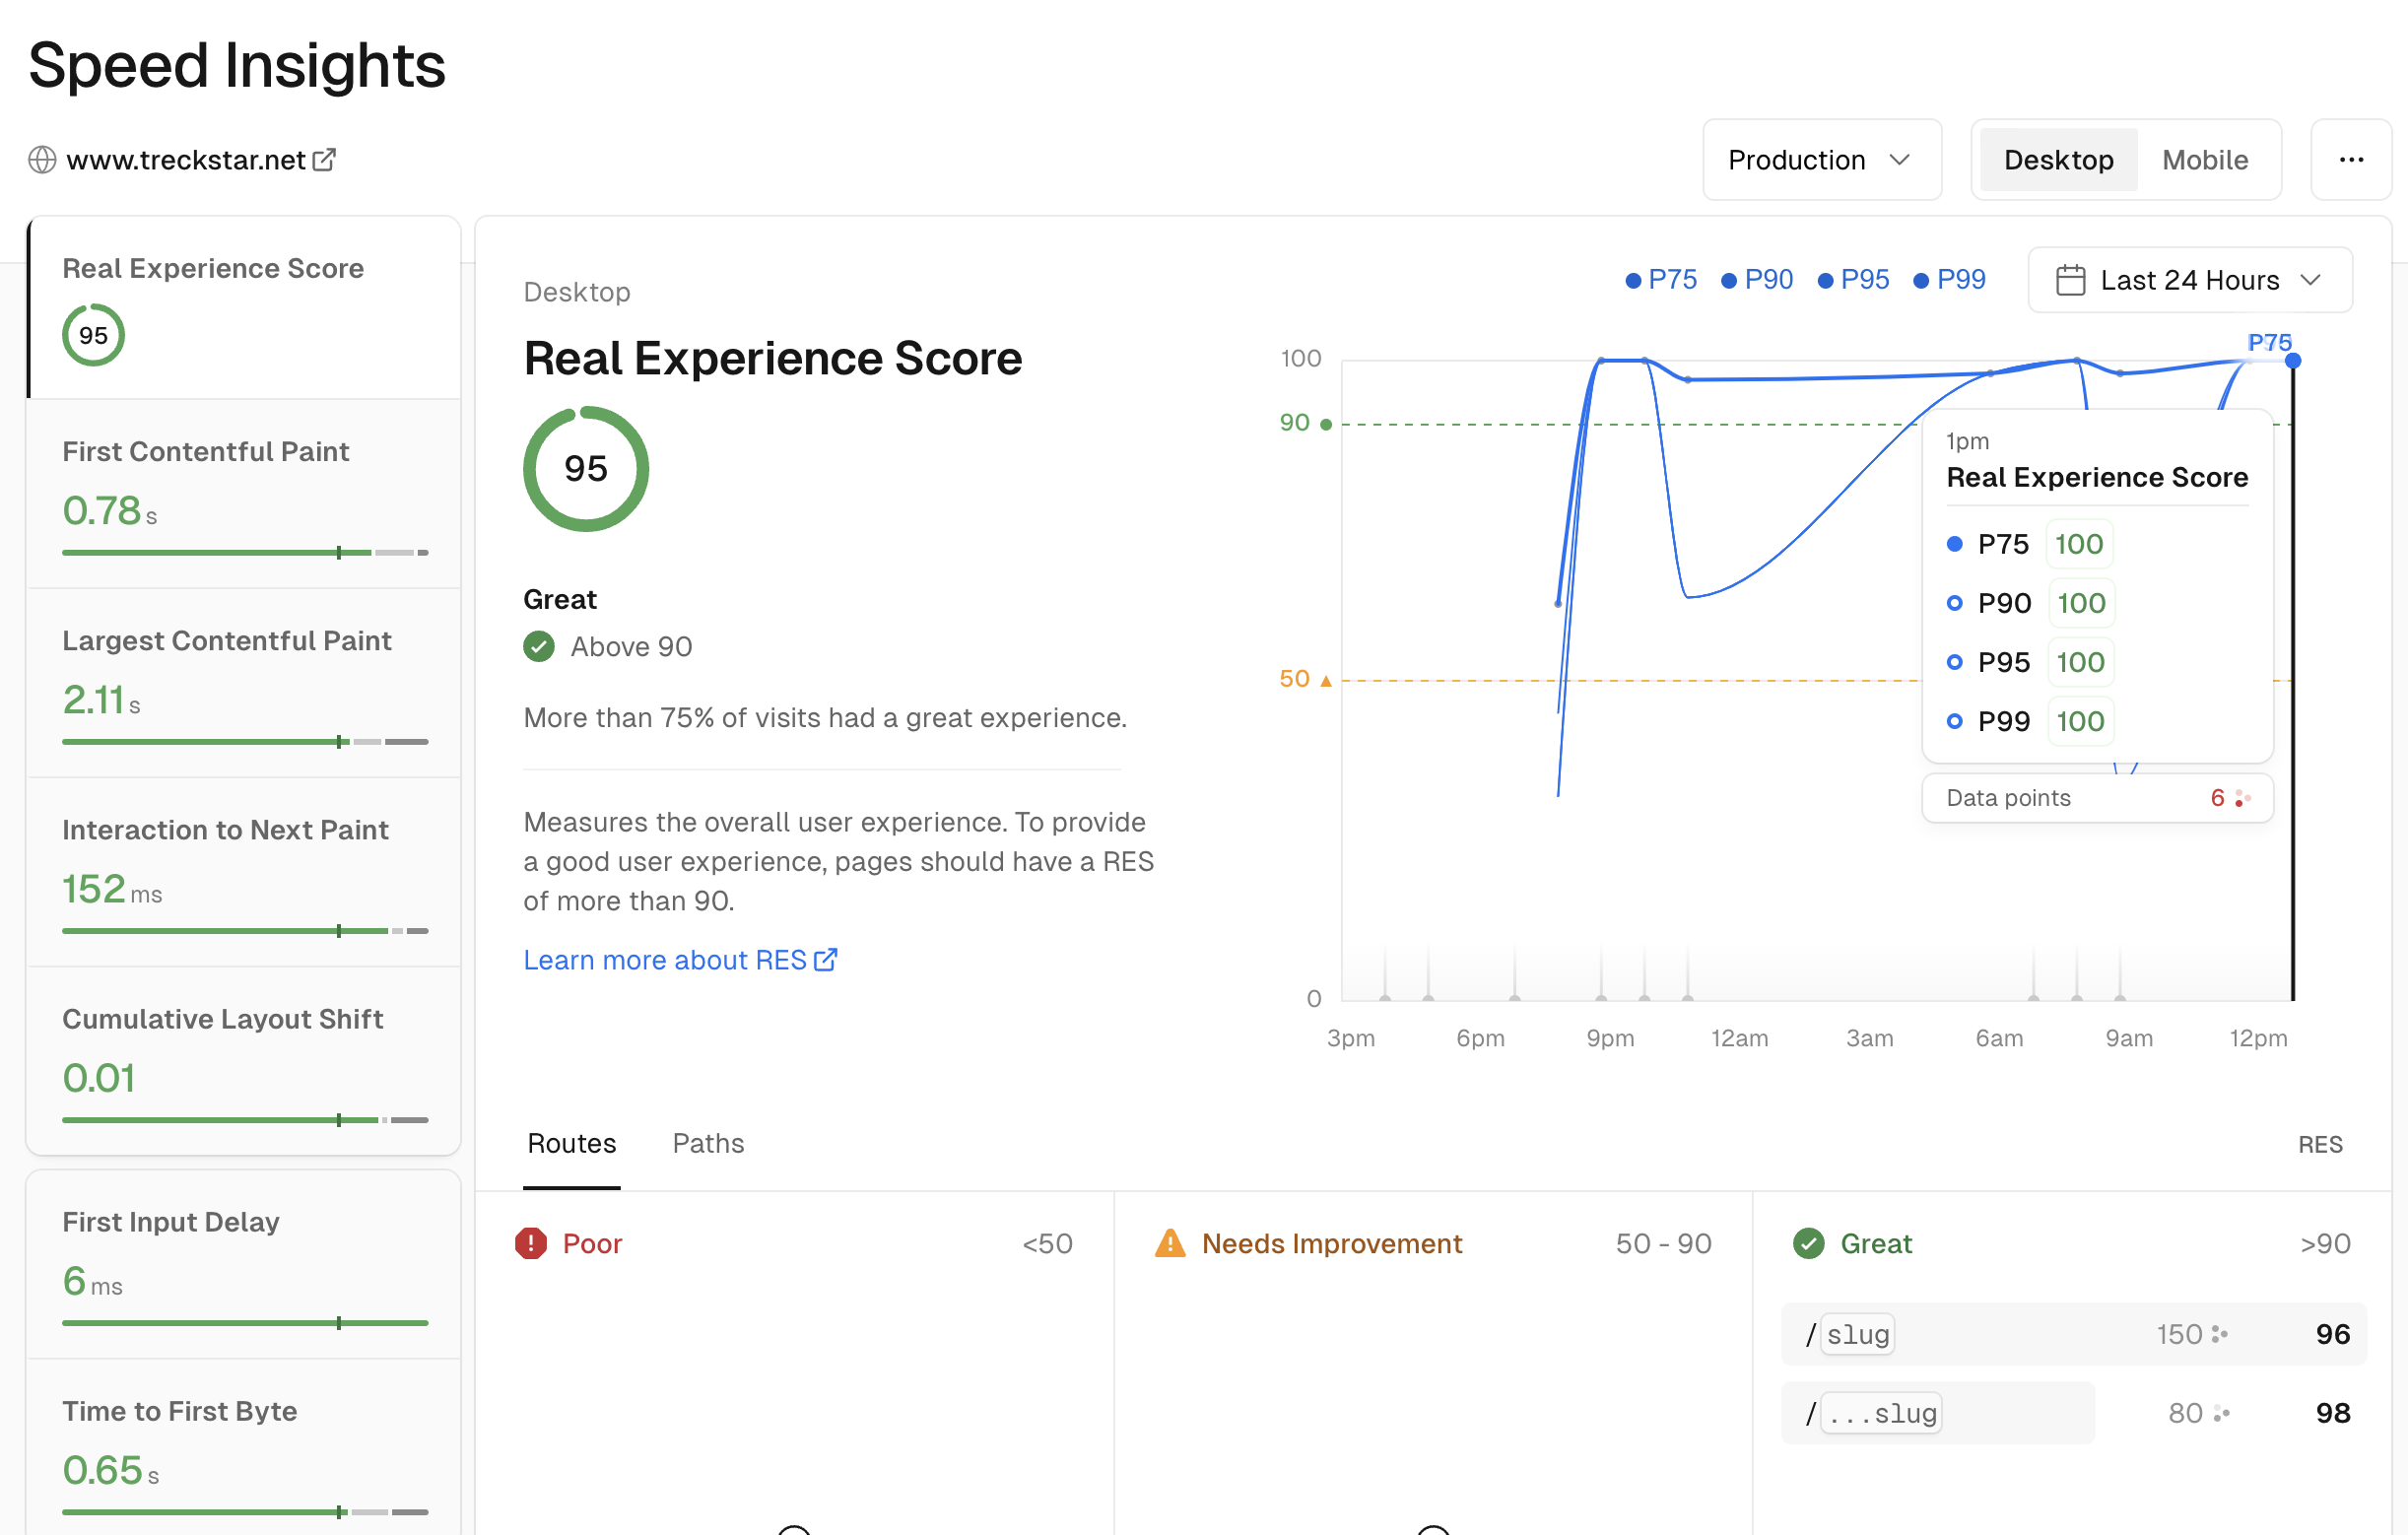Viewport: 2408px width, 1535px height.
Task: Select the Routes tab
Action: pyautogui.click(x=571, y=1143)
